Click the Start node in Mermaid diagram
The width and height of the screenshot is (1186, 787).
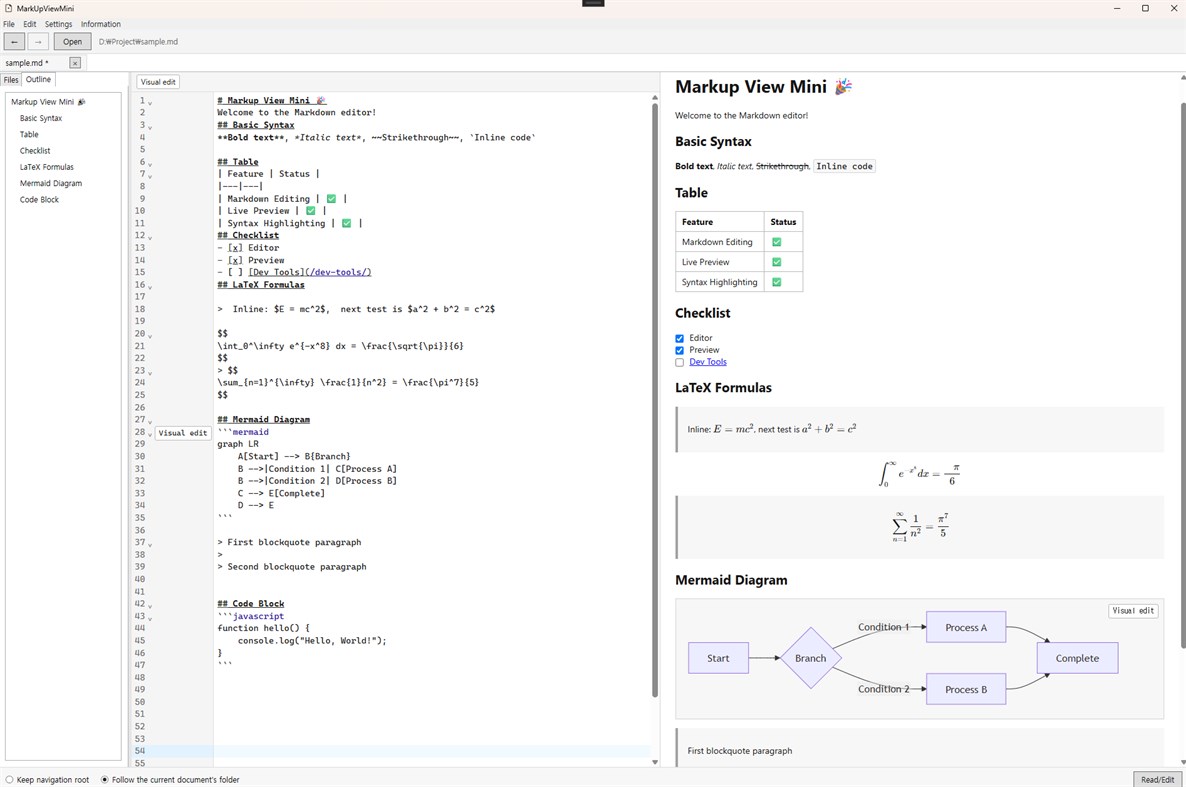tap(719, 658)
